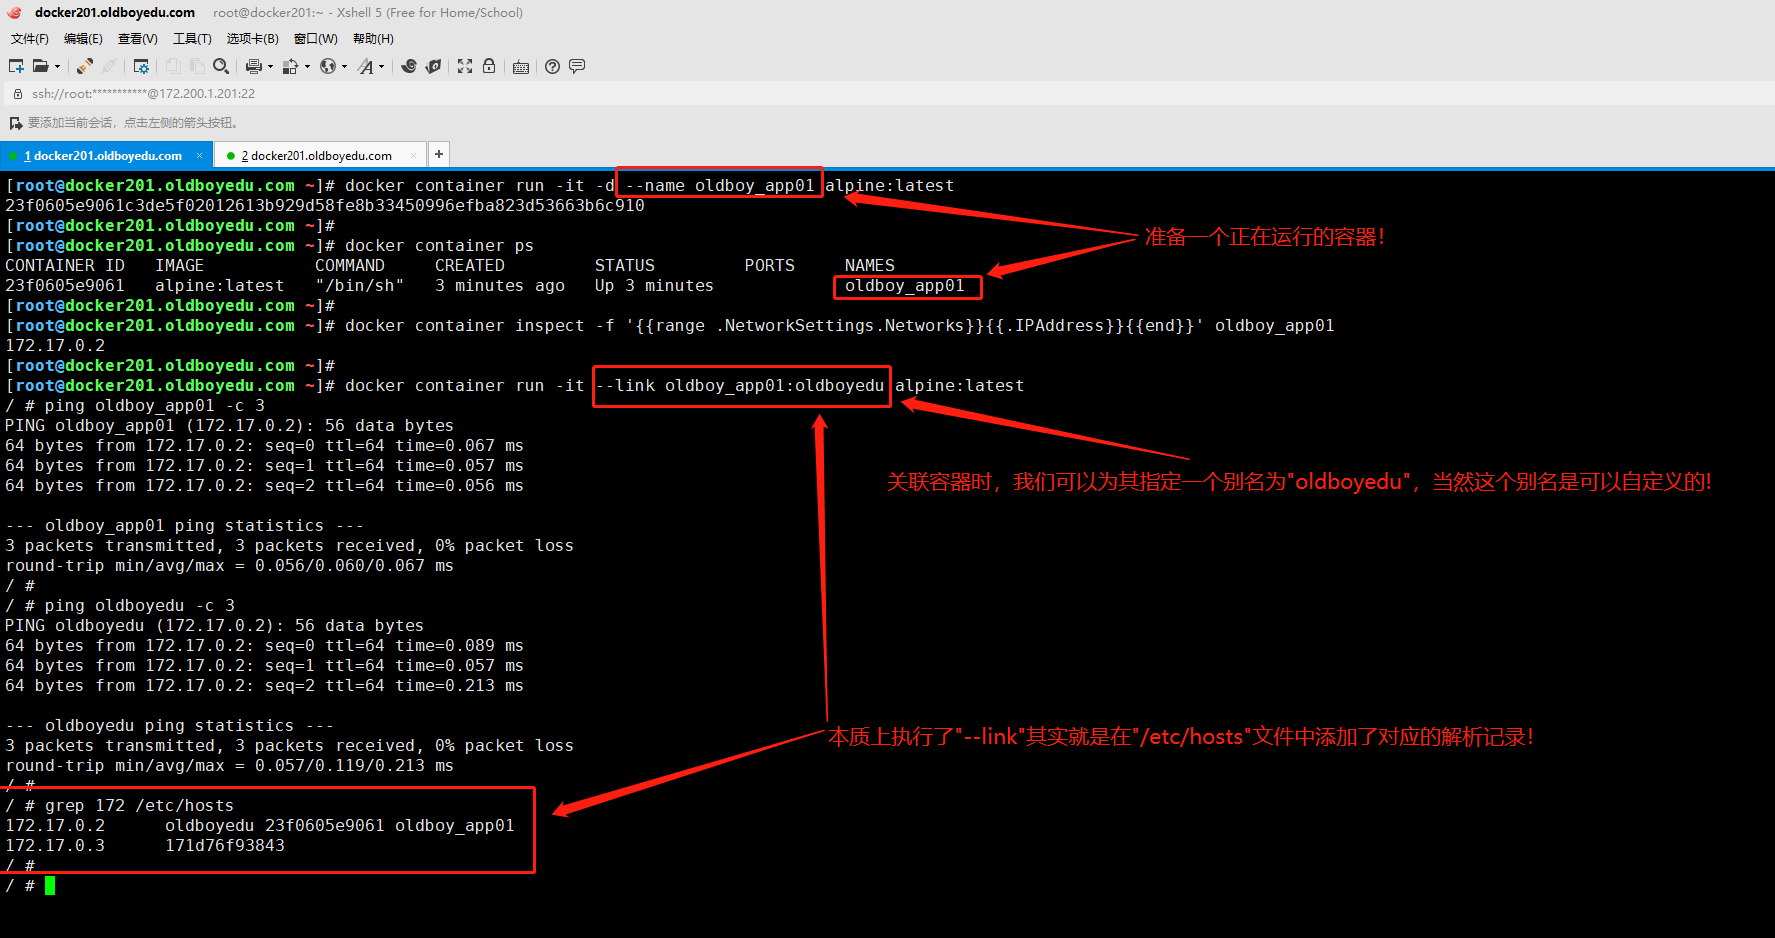
Task: Close the first docker201.oldboyedu.com tab
Action: click(x=199, y=155)
